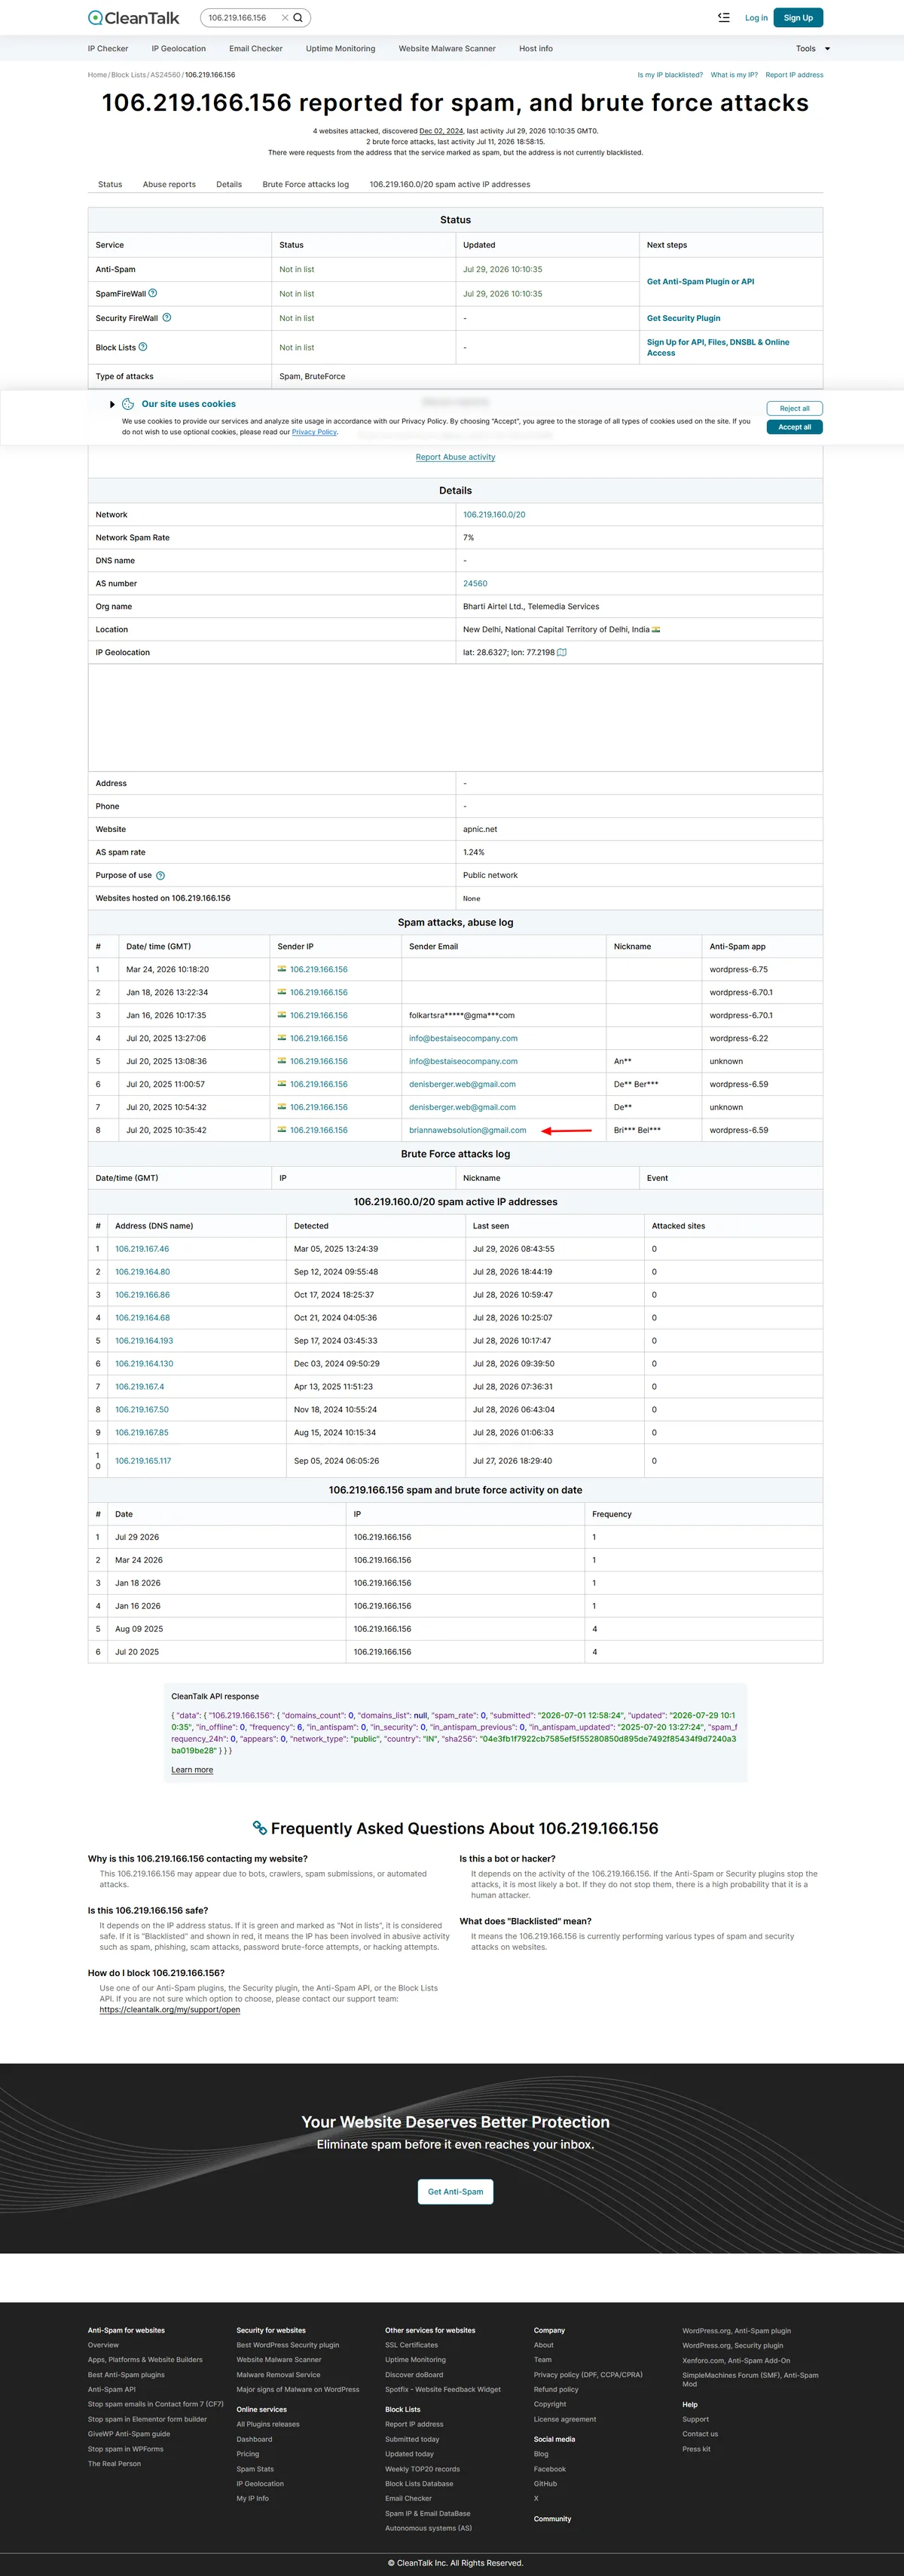The image size is (904, 2576).
Task: Open Uptime Monitoring in the navigation bar
Action: tap(341, 48)
